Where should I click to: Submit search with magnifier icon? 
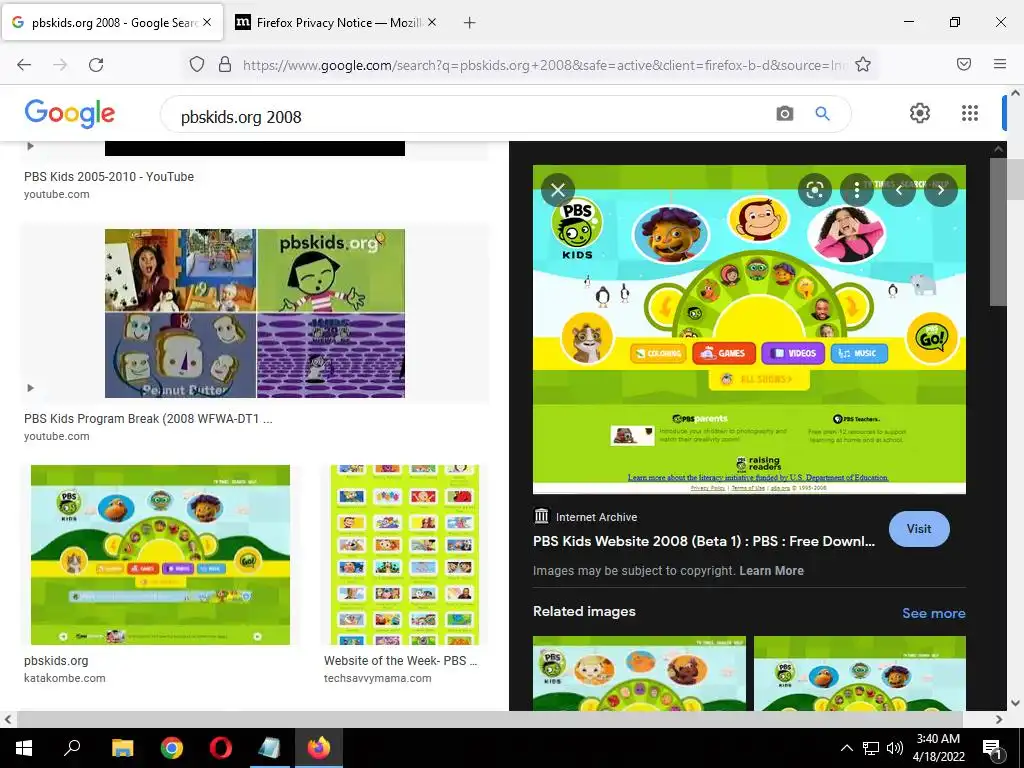point(822,114)
